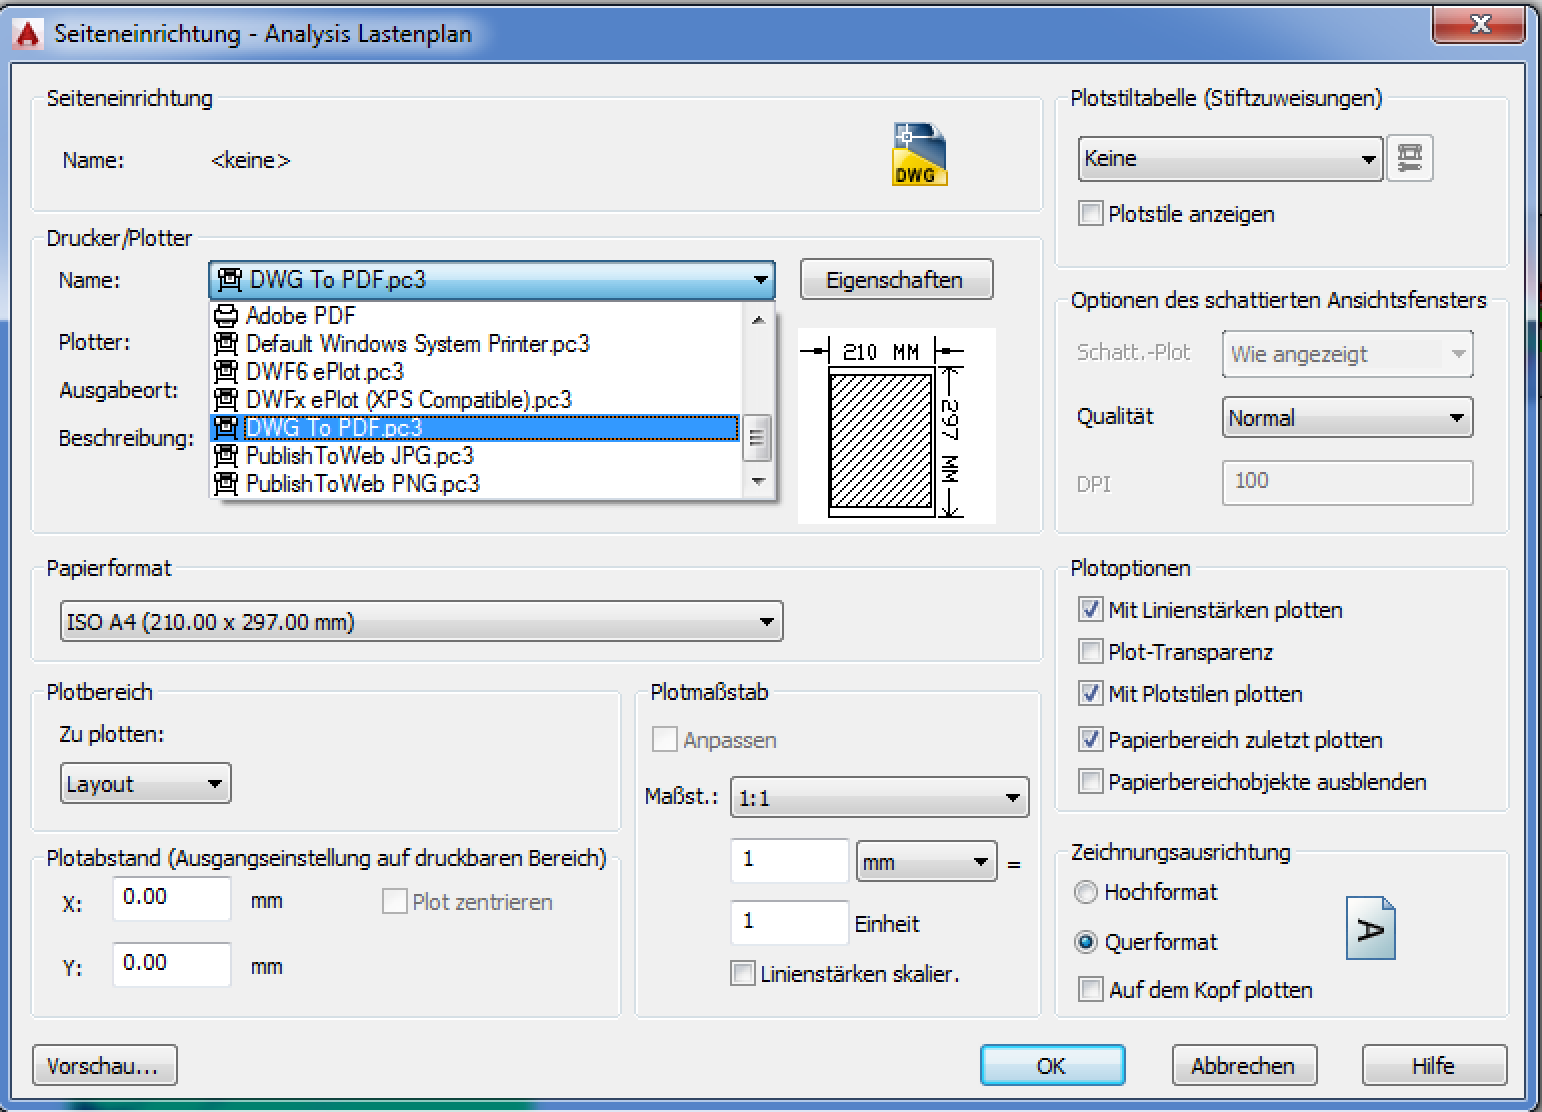This screenshot has height=1112, width=1542.
Task: Click the printer icon beside Adobe PDF
Action: 226,315
